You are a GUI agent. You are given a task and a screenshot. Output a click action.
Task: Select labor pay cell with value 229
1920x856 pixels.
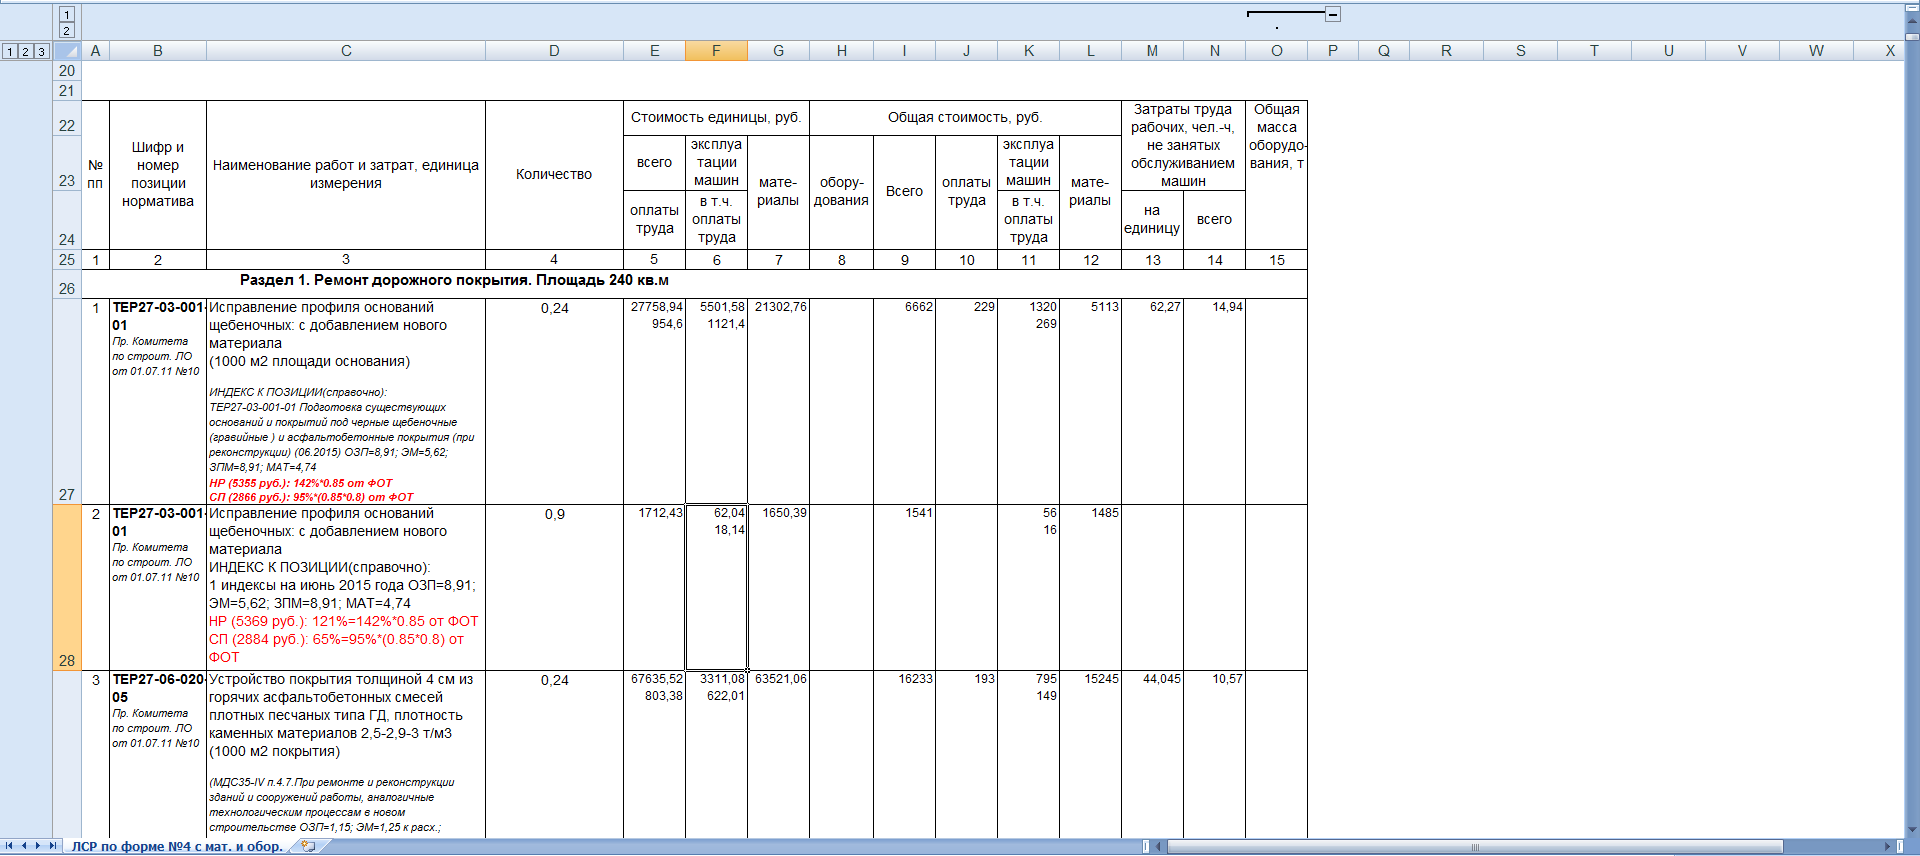pyautogui.click(x=966, y=401)
